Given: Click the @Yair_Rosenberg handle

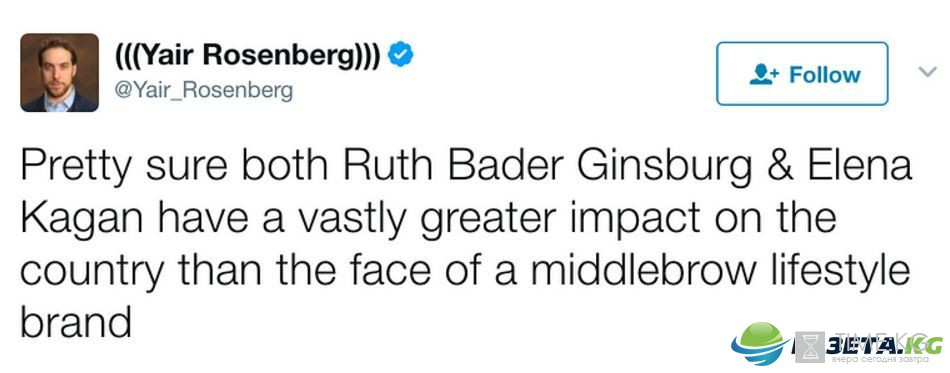Looking at the screenshot, I should click(204, 91).
